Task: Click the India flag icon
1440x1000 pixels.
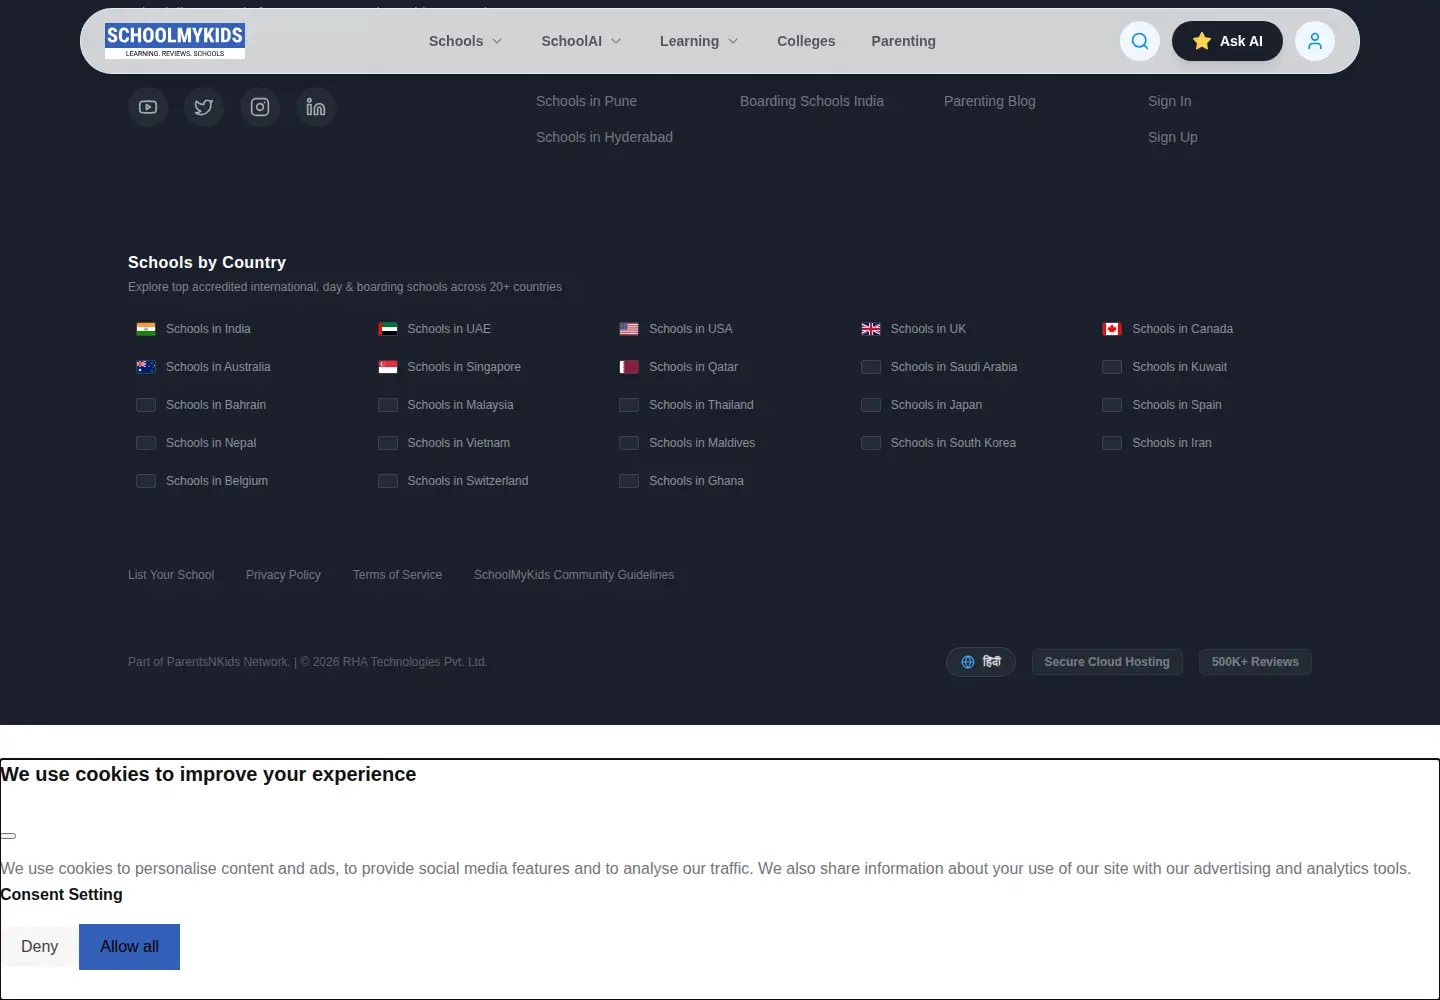Action: tap(146, 329)
